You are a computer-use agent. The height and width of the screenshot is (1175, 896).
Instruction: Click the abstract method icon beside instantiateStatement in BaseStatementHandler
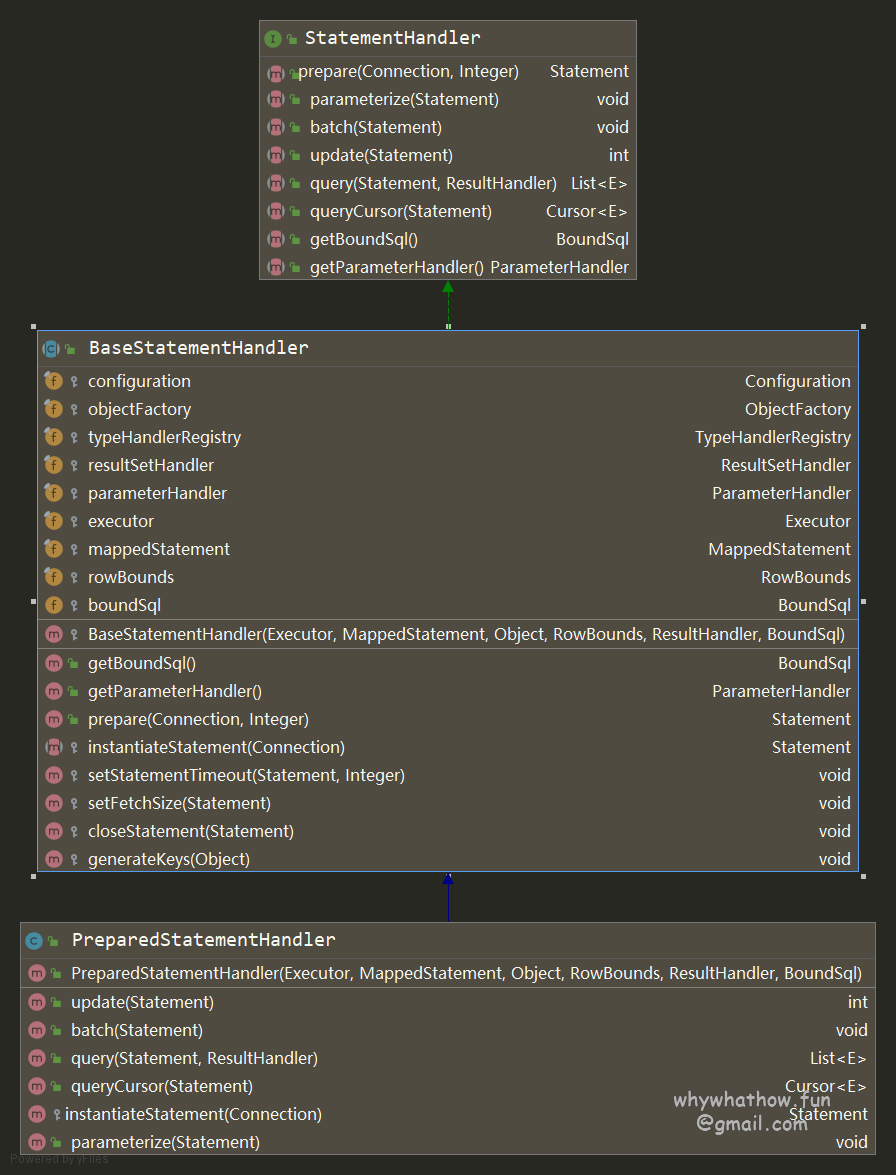pyautogui.click(x=54, y=747)
